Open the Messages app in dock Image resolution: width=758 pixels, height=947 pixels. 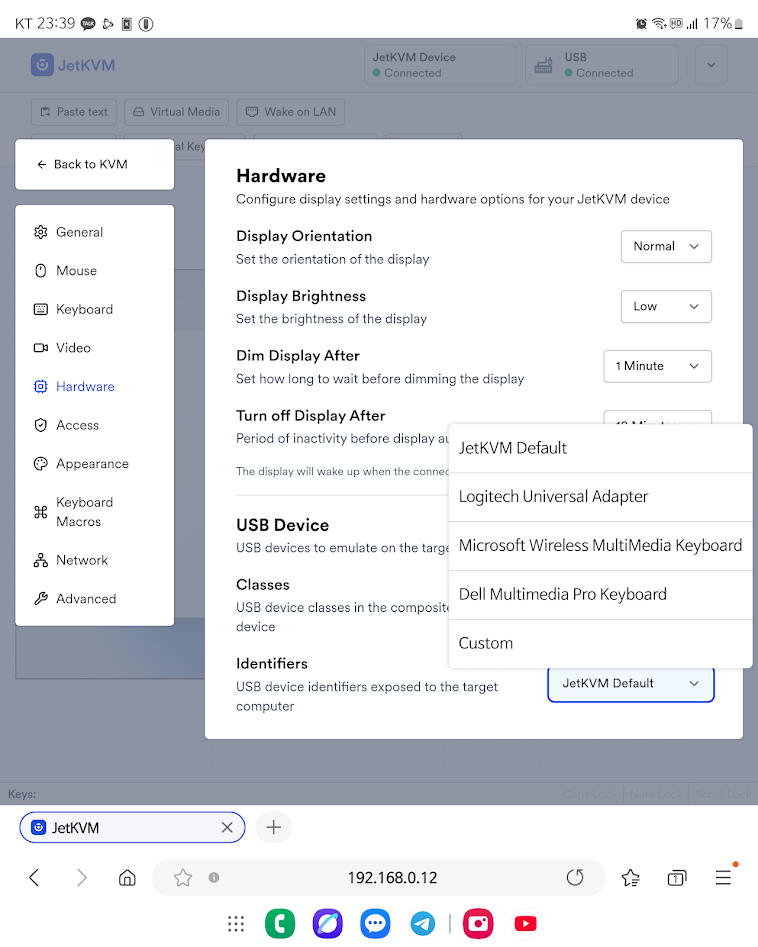(375, 923)
